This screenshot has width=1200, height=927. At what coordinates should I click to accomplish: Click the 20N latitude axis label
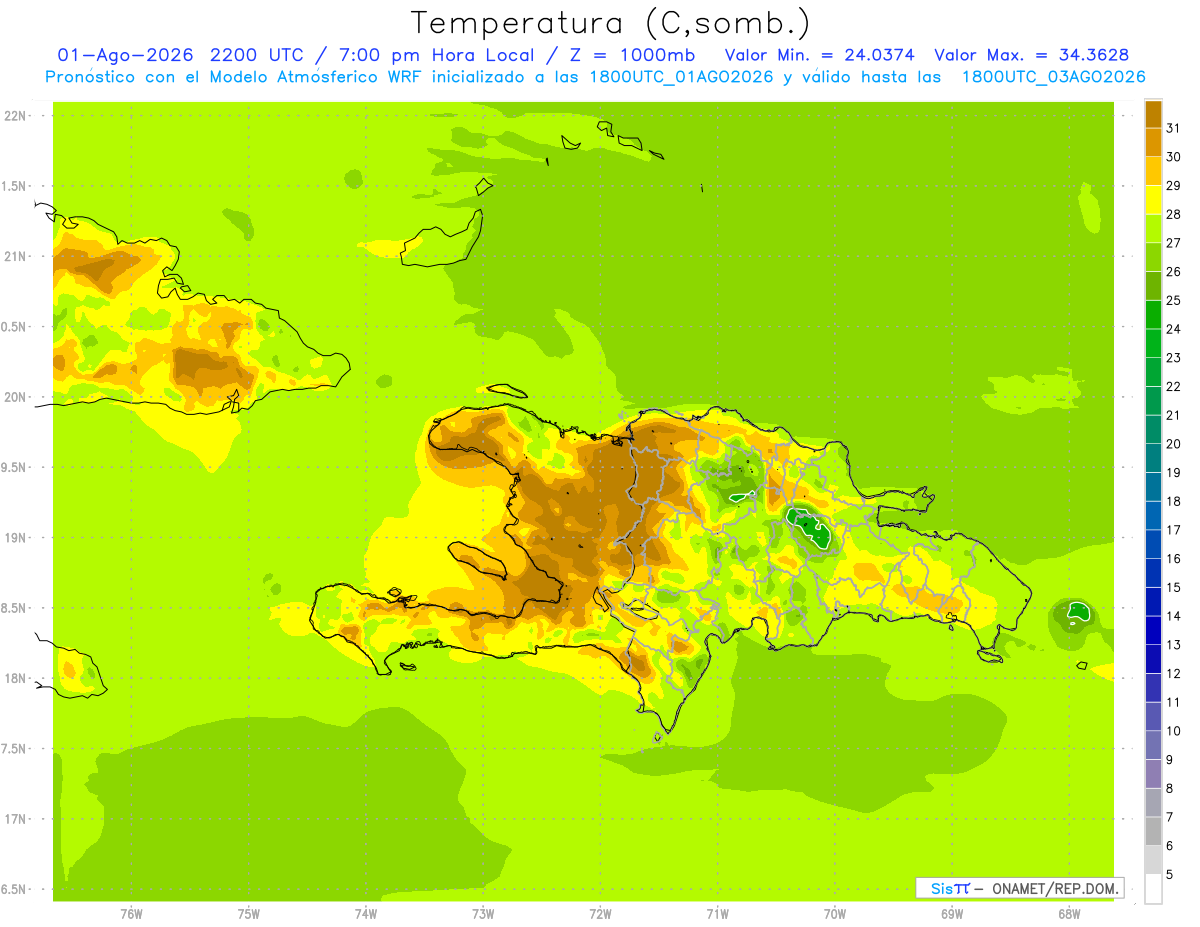pyautogui.click(x=15, y=397)
